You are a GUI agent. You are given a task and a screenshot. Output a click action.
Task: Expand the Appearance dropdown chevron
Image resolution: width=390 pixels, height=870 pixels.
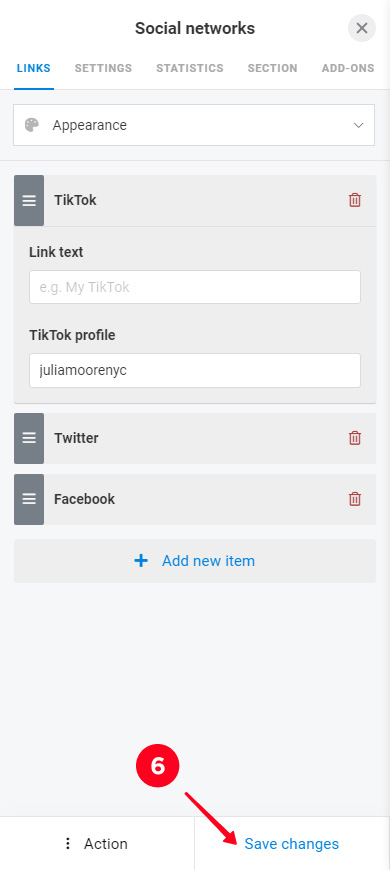tap(358, 125)
